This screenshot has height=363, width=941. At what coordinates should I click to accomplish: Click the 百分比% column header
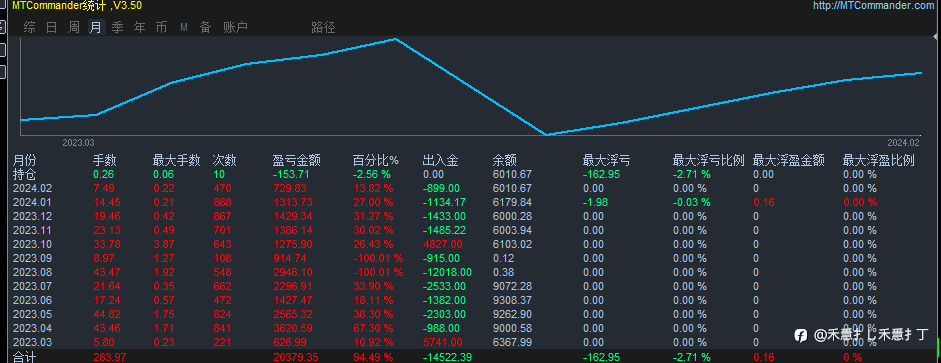(x=376, y=160)
